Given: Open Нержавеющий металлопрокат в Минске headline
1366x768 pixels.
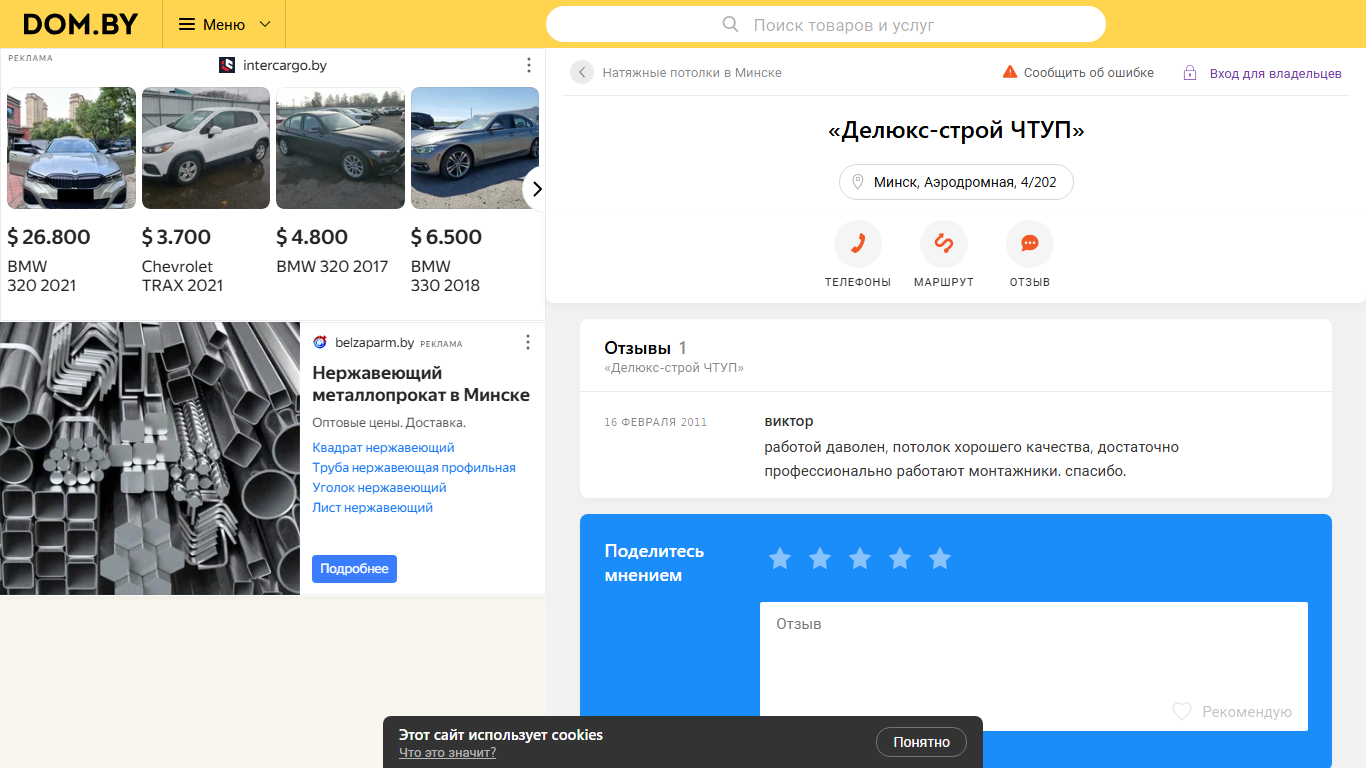Looking at the screenshot, I should click(421, 384).
